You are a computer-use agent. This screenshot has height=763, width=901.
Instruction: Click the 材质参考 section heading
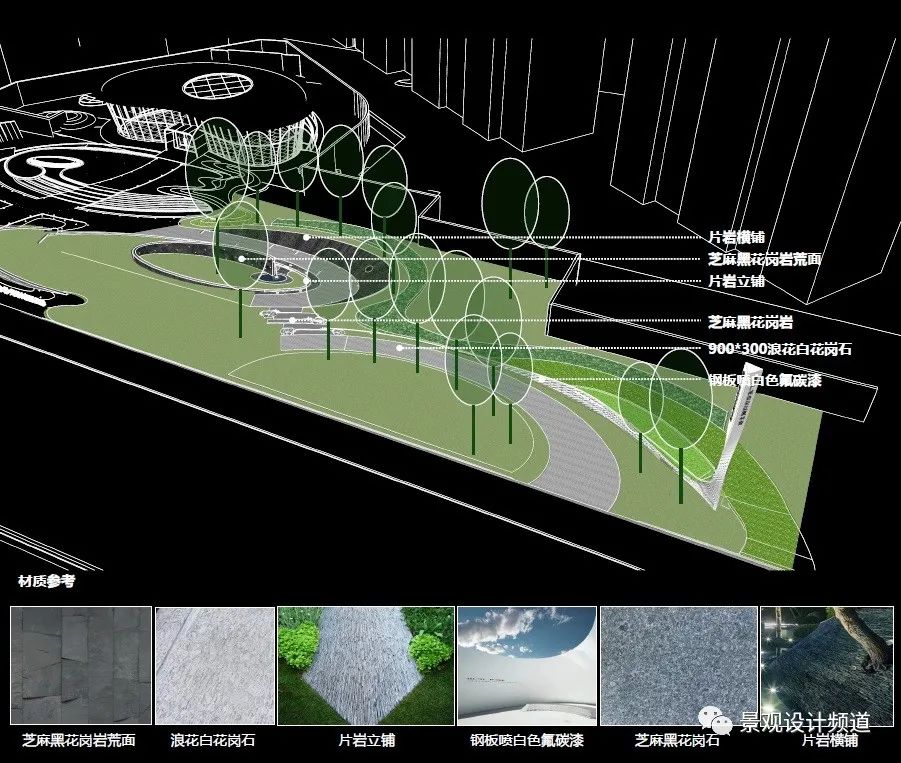46,581
